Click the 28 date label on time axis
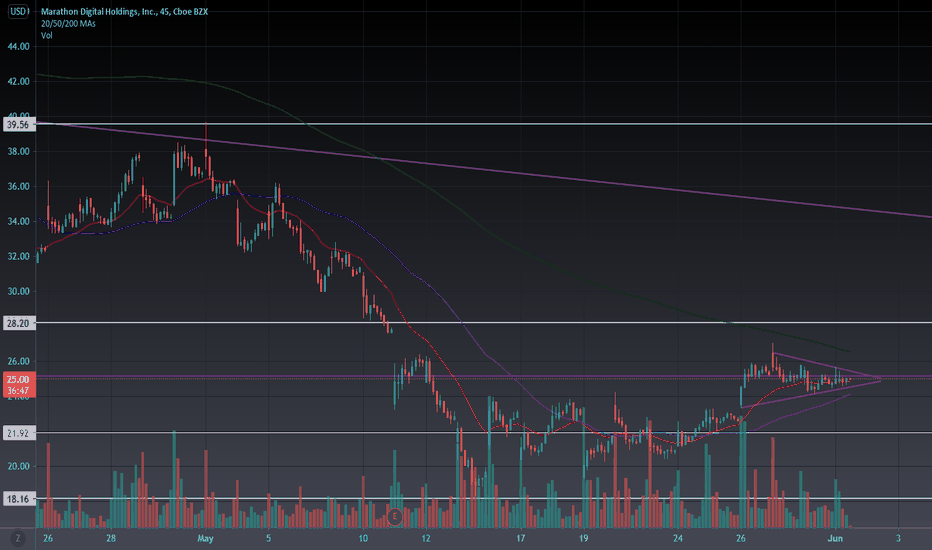 pos(111,539)
